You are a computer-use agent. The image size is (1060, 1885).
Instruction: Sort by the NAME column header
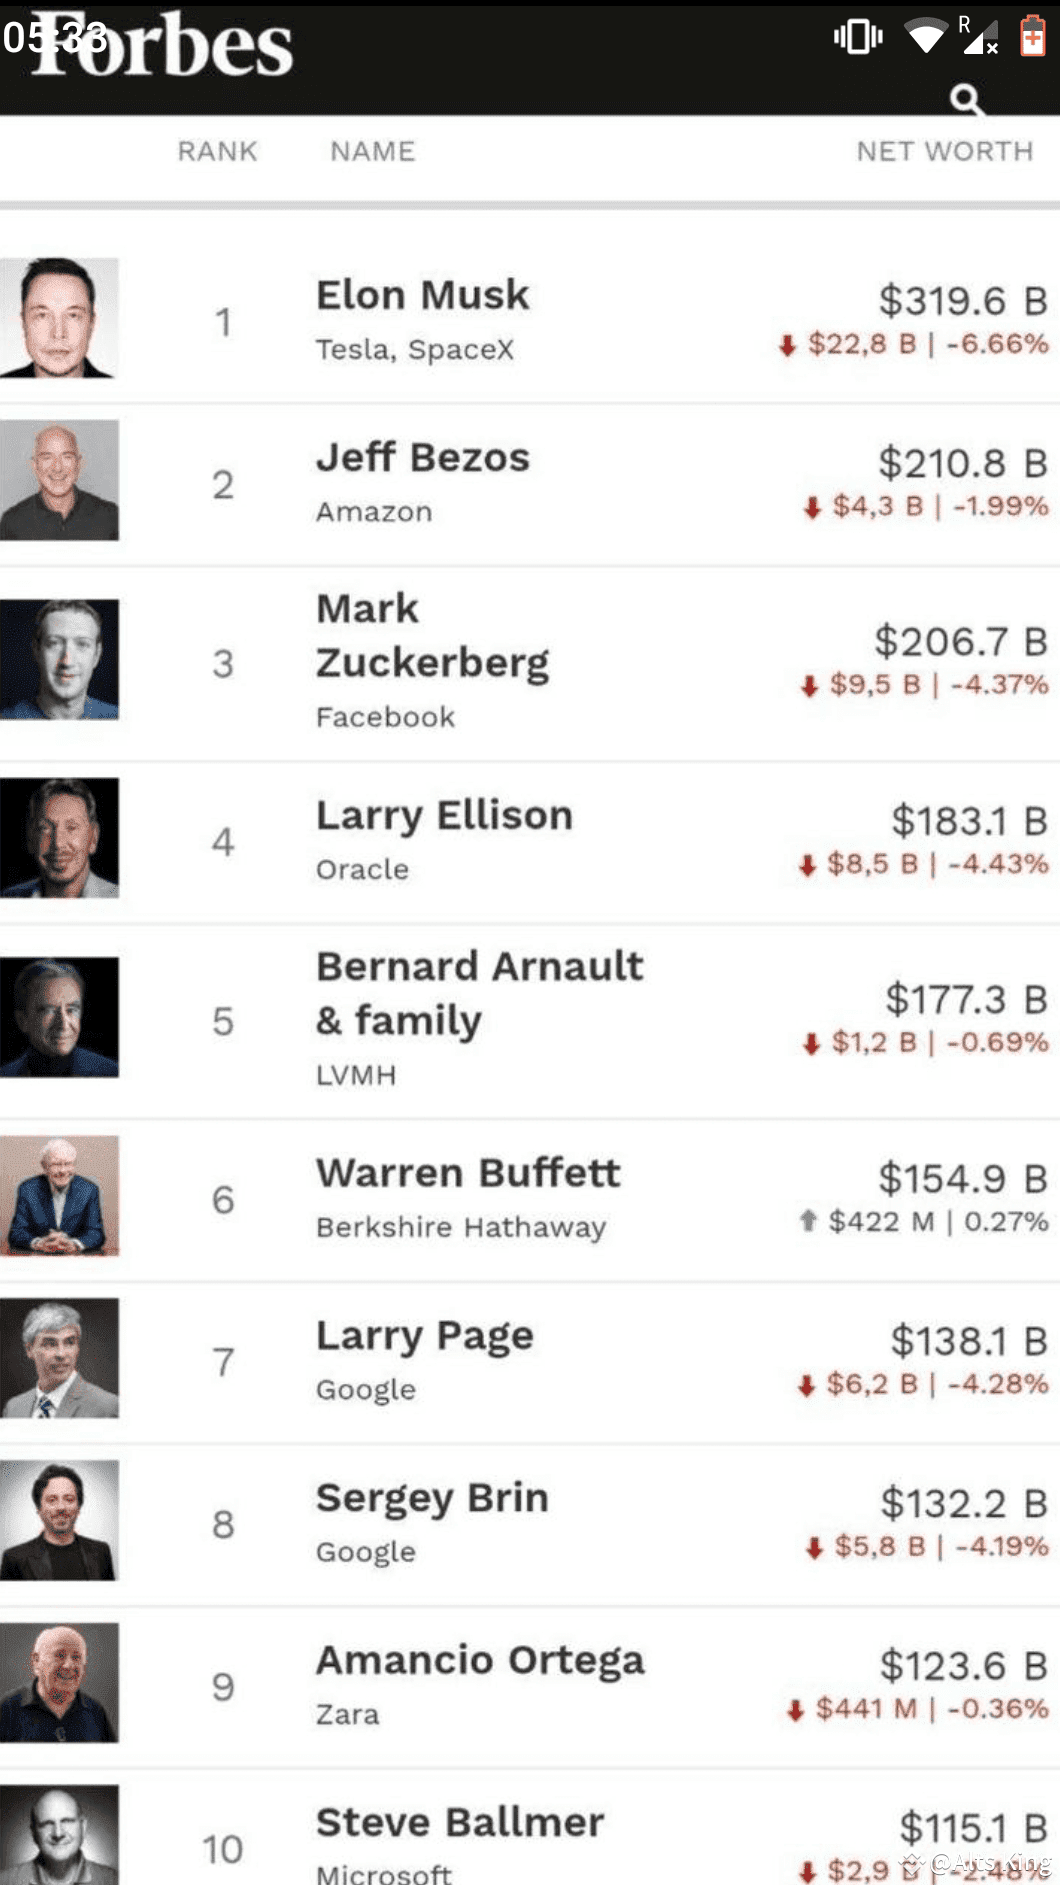coord(371,152)
